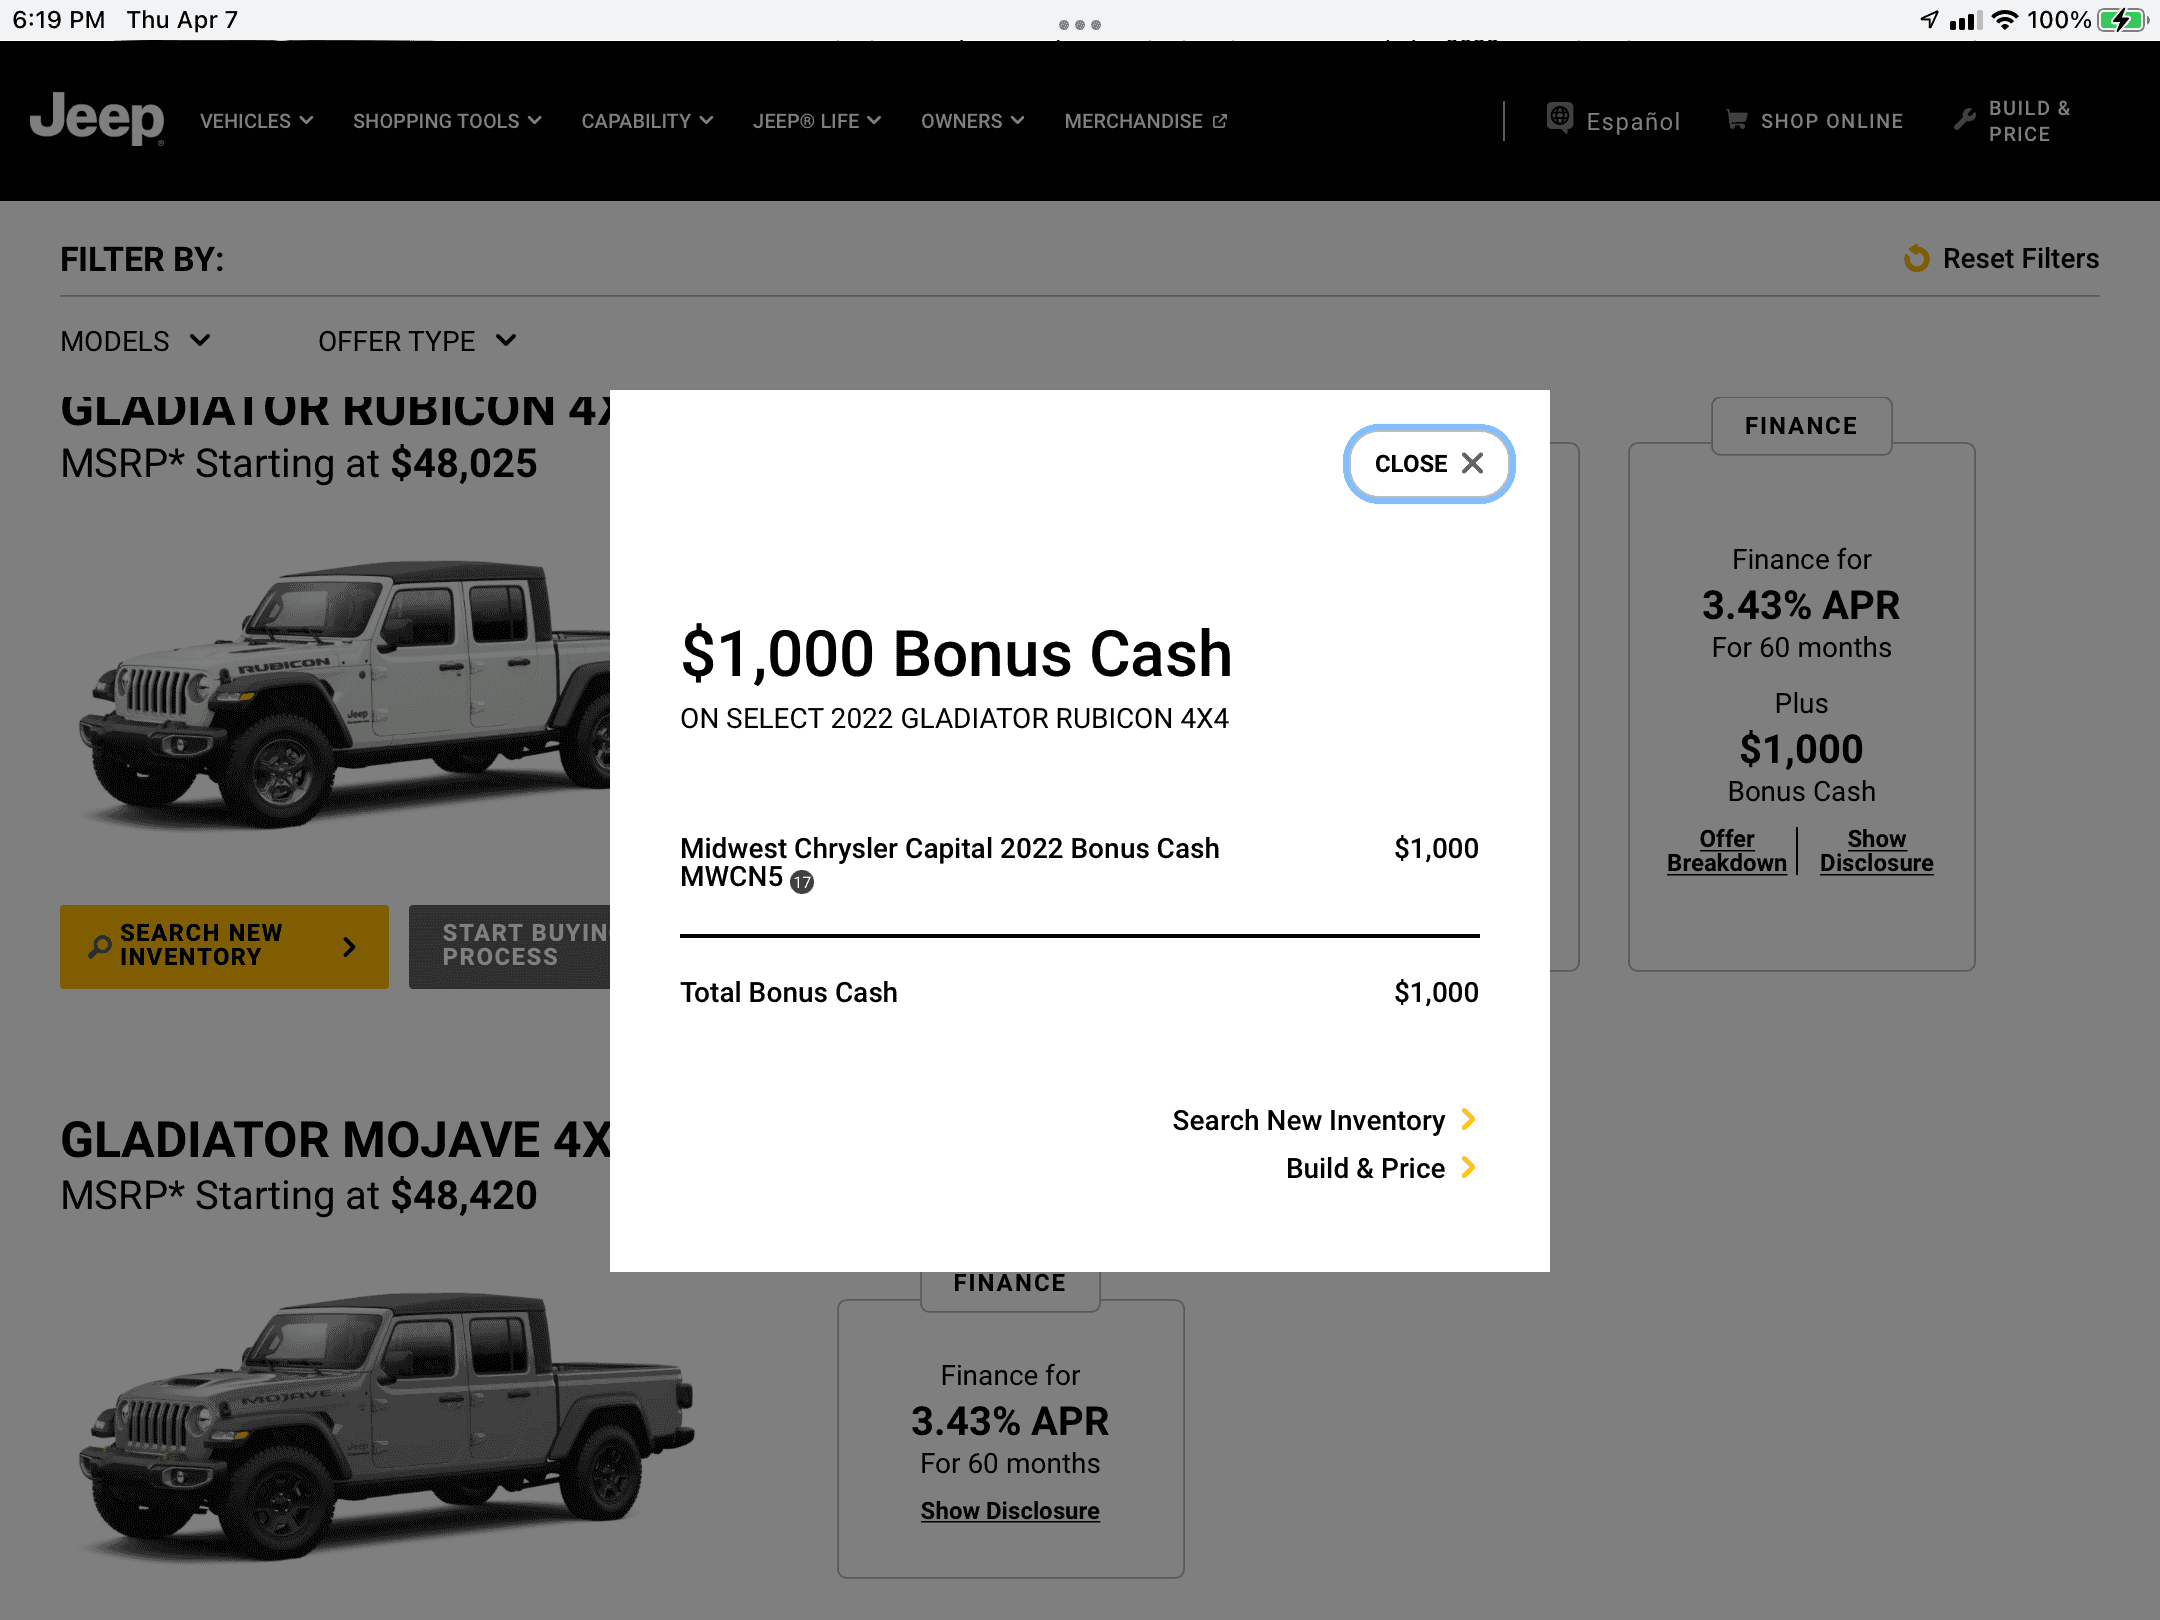Click the "$48,420" Mojave MSRP price
2160x1620 pixels.
[464, 1195]
